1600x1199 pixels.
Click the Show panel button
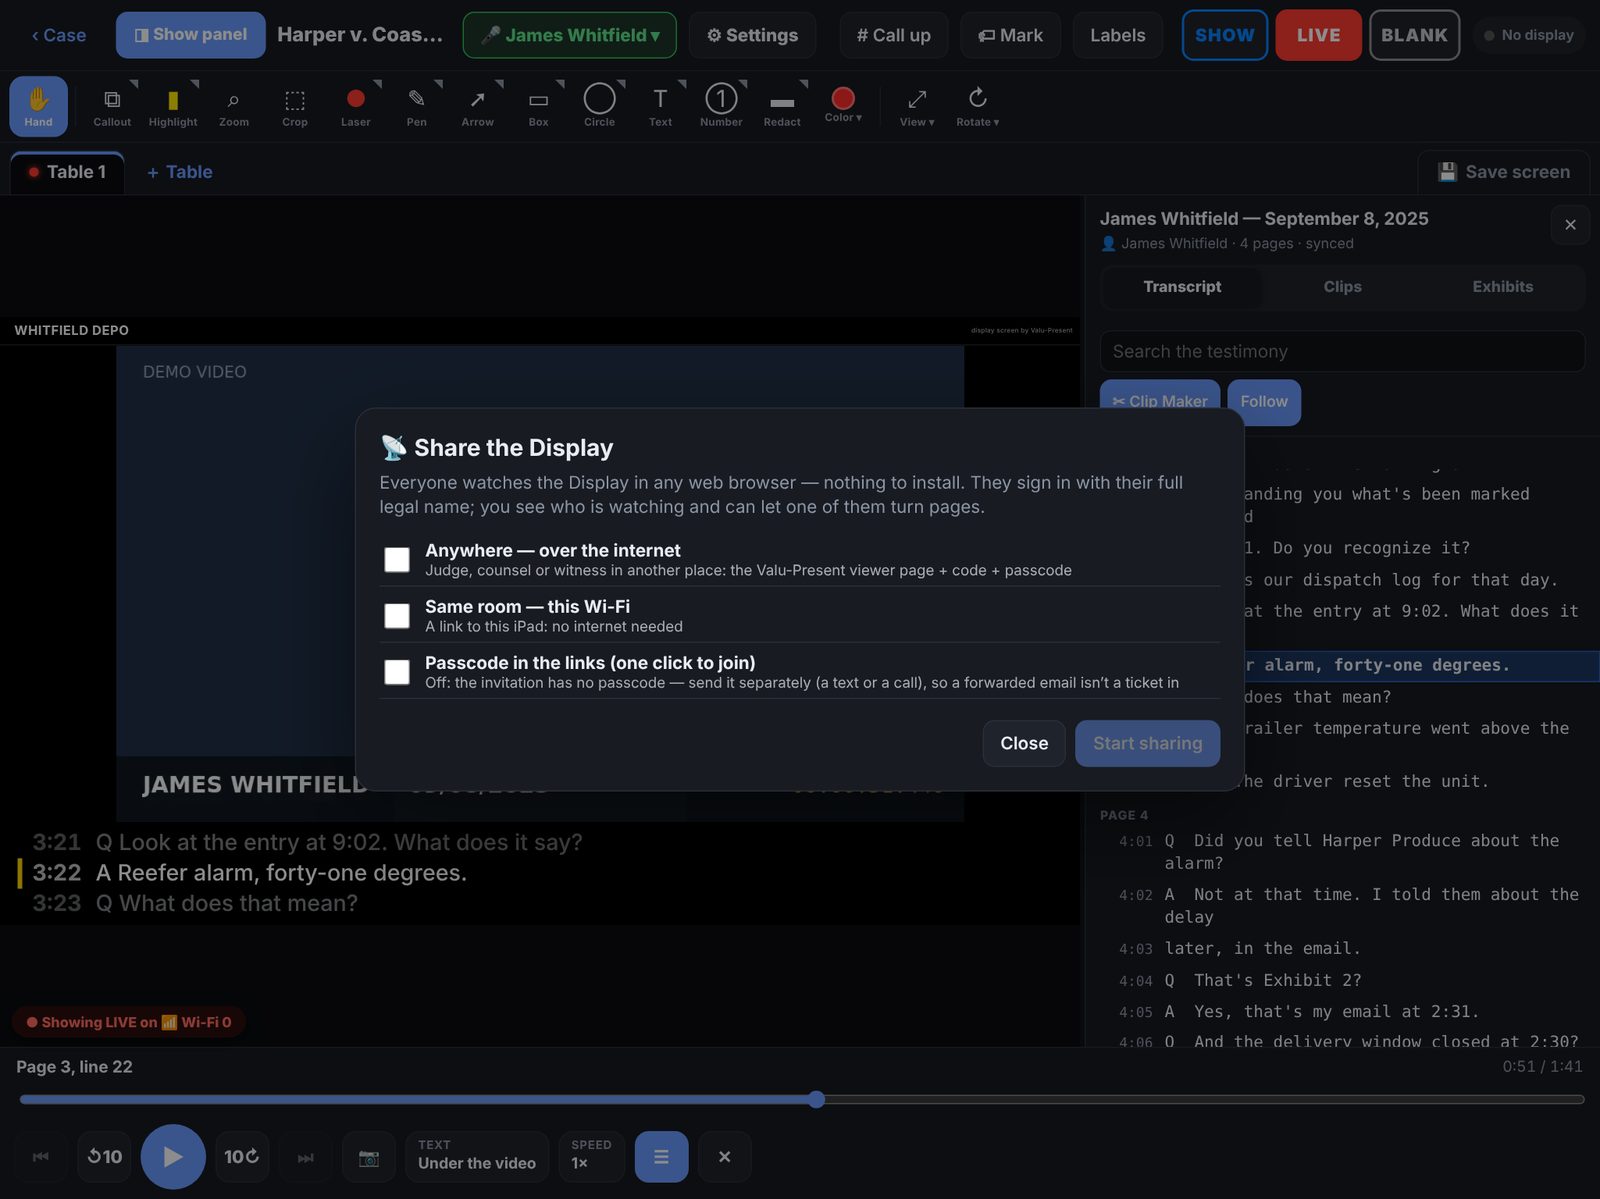[191, 35]
